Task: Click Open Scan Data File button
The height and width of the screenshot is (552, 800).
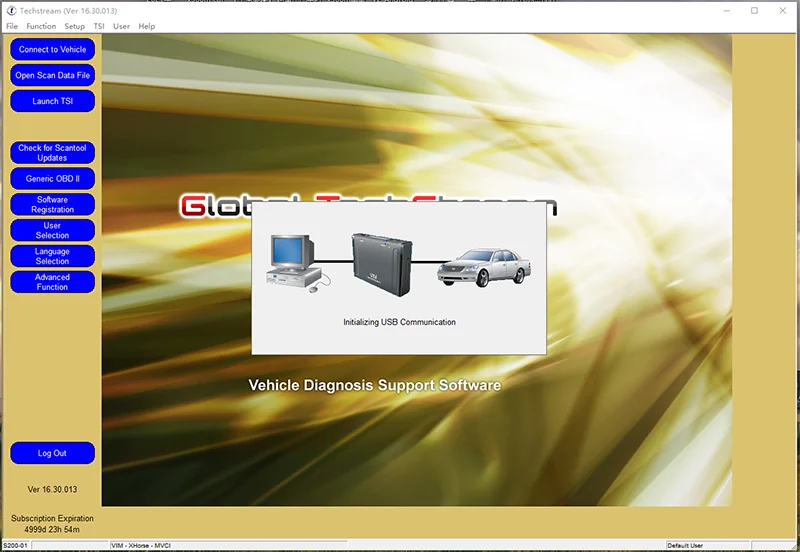Action: point(53,76)
